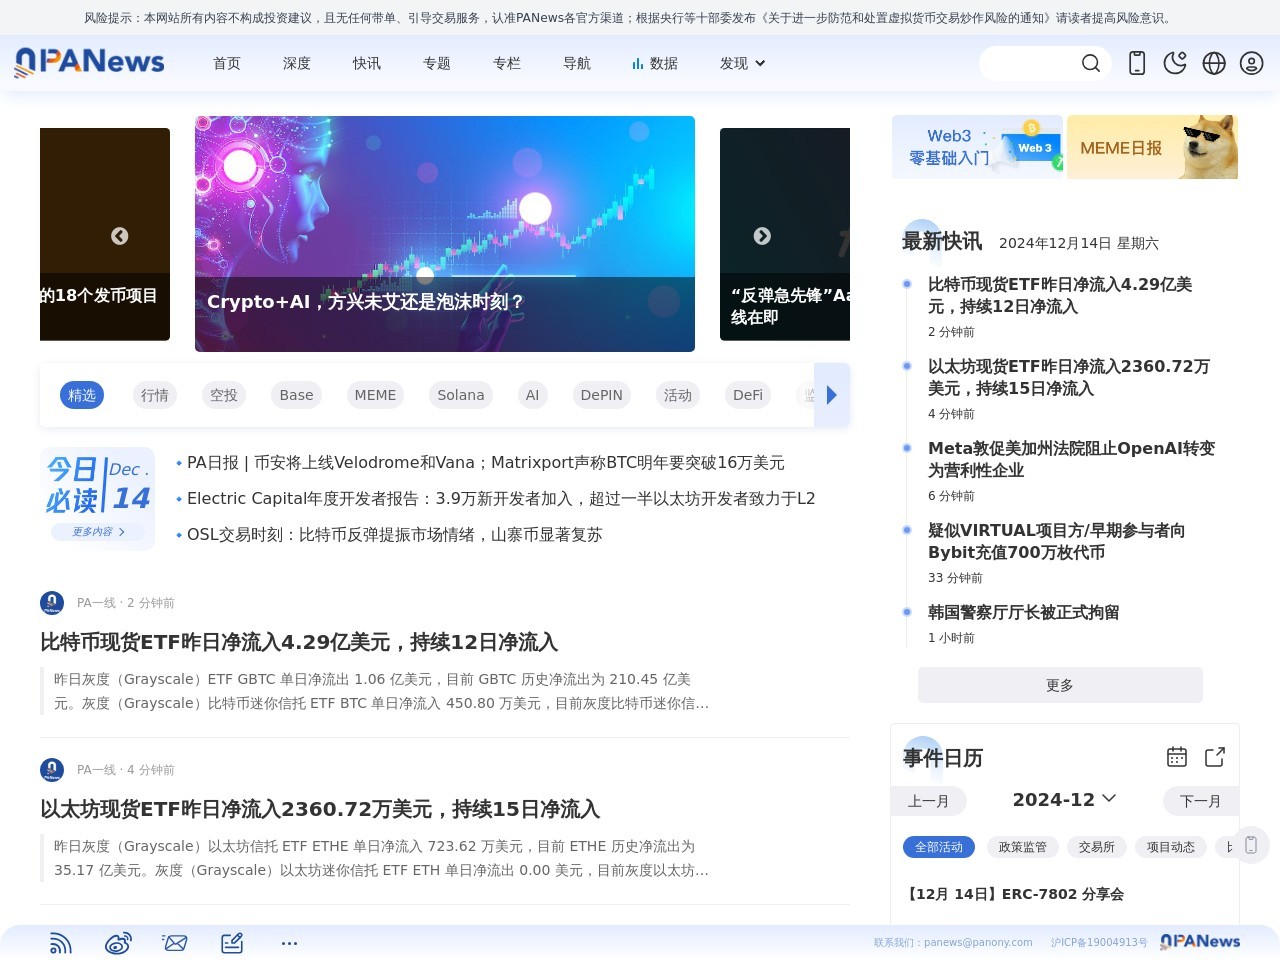This screenshot has width=1280, height=960.
Task: Go to next carousel slide arrow
Action: [x=762, y=236]
